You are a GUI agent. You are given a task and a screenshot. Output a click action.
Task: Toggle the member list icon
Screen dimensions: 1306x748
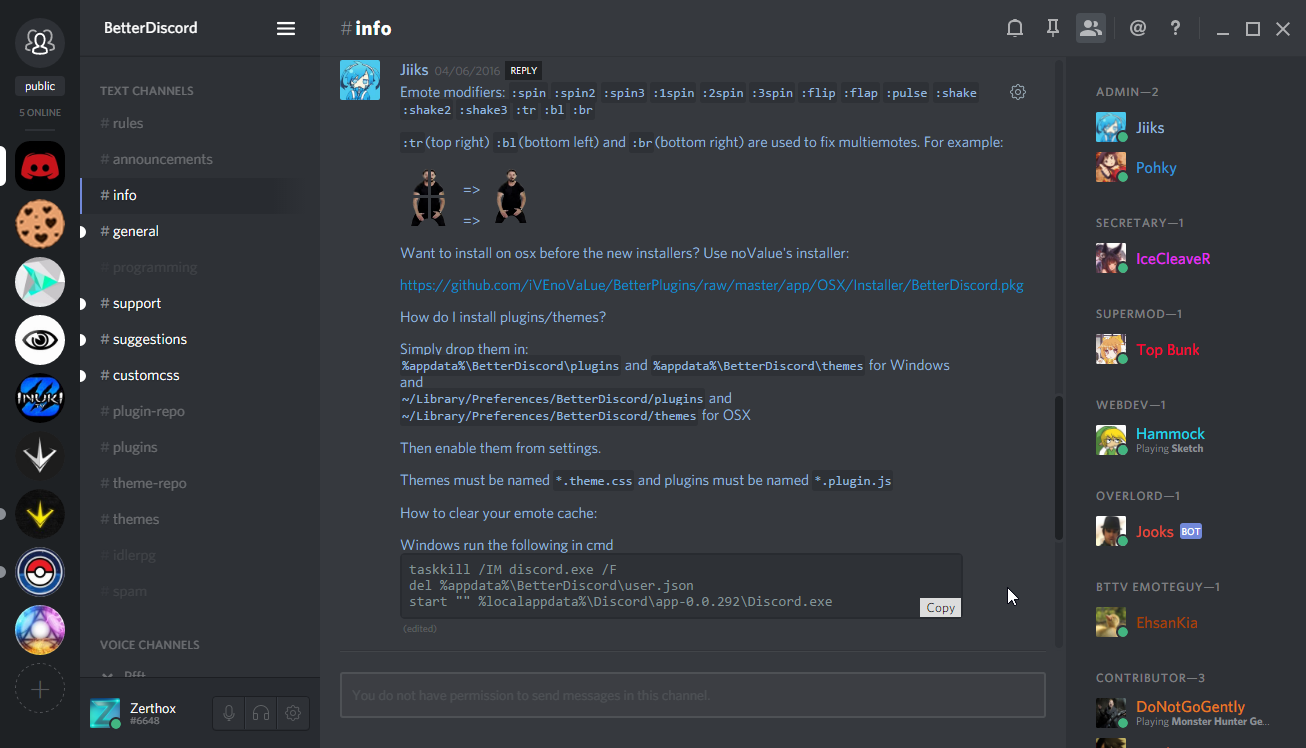click(x=1091, y=28)
